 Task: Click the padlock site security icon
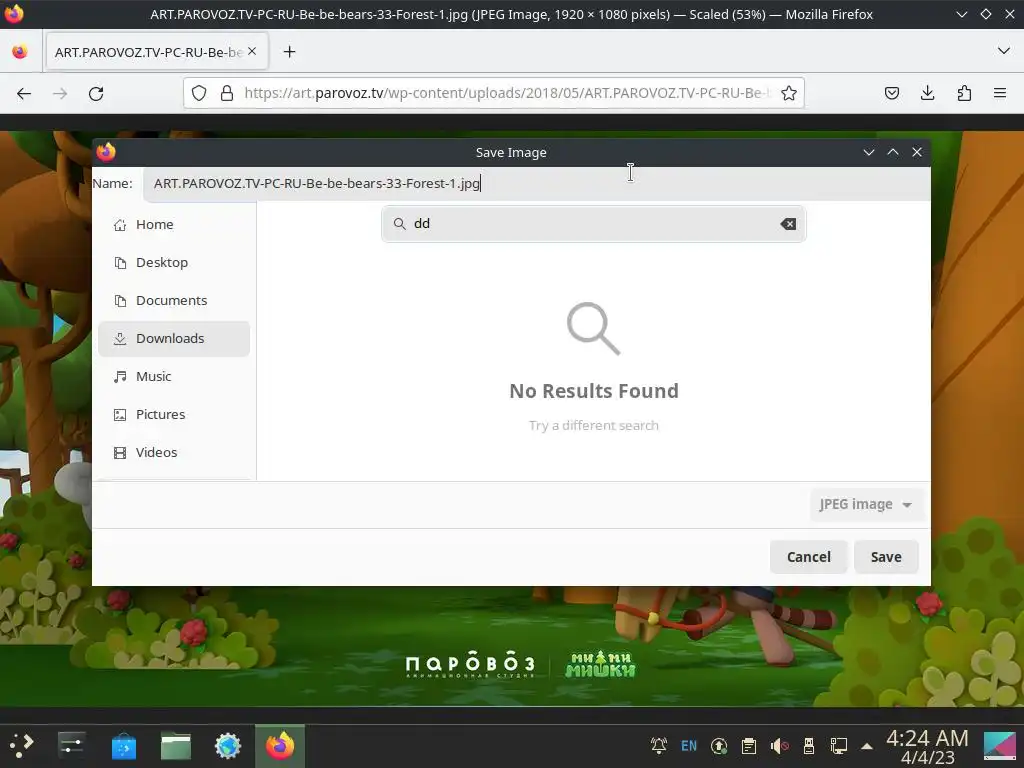(227, 93)
